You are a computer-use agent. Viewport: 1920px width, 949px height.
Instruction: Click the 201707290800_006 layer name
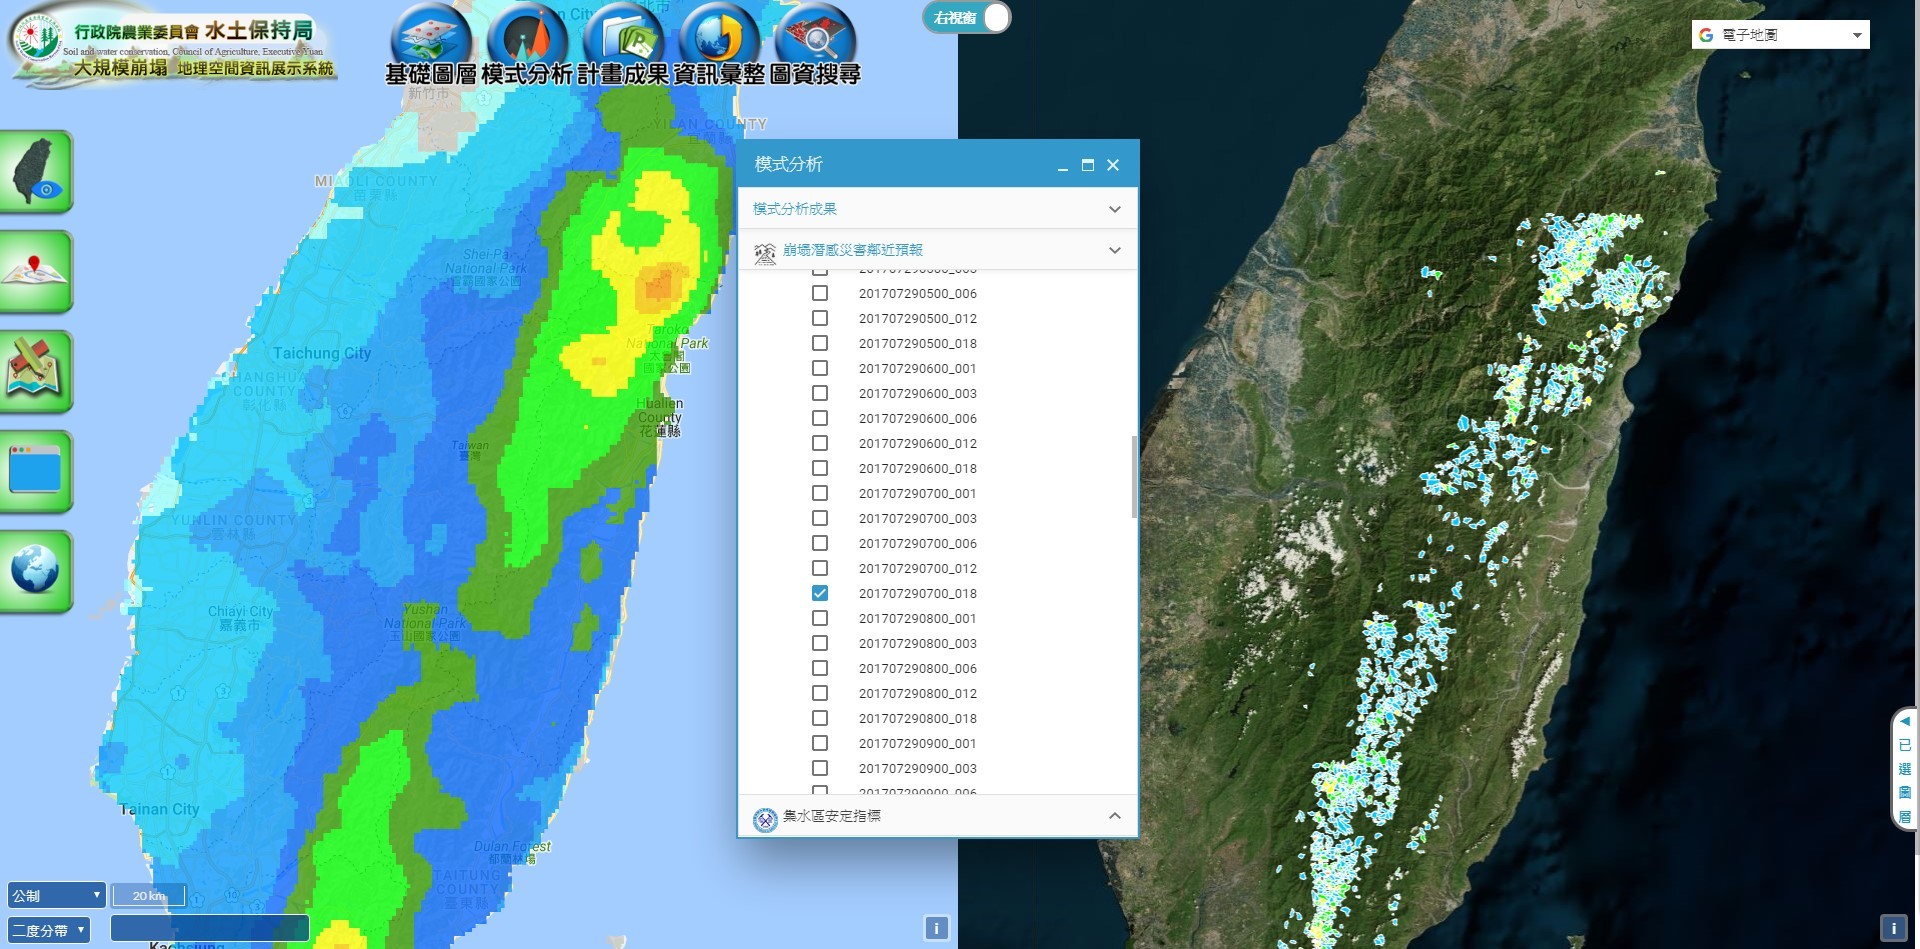(918, 668)
